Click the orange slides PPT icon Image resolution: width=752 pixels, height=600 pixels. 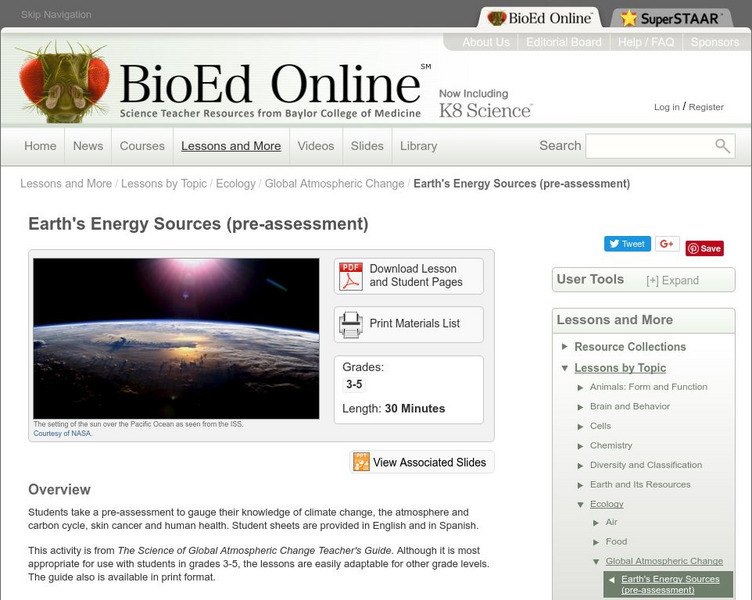(361, 462)
